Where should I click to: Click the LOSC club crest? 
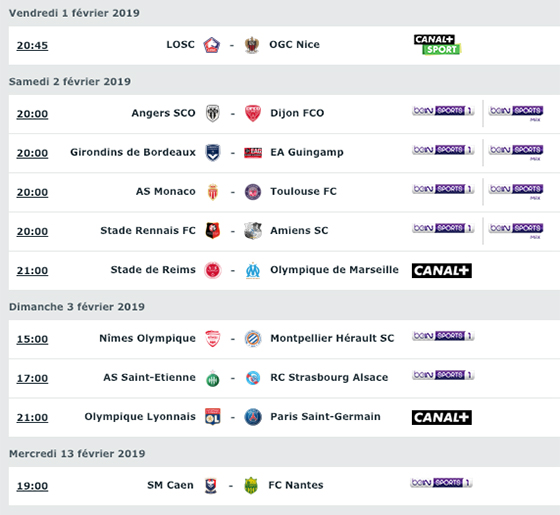(x=211, y=45)
